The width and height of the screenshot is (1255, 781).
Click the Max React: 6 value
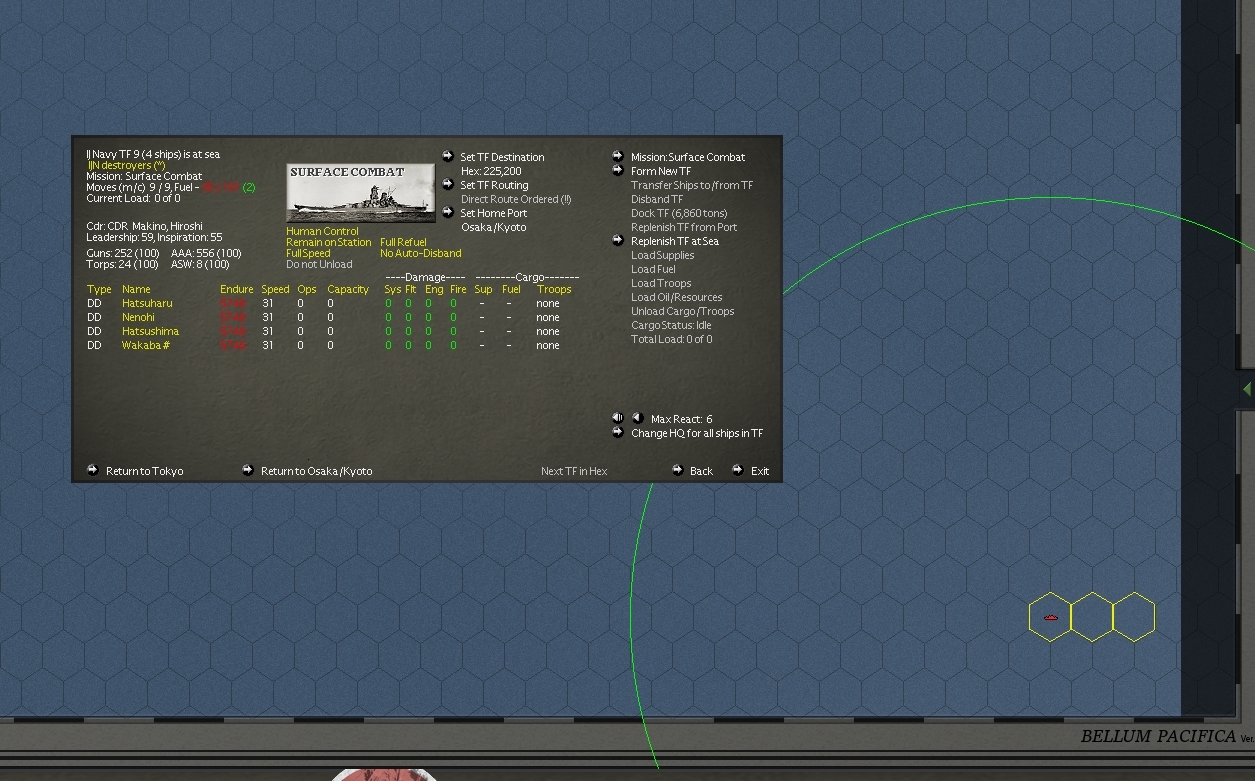[682, 419]
